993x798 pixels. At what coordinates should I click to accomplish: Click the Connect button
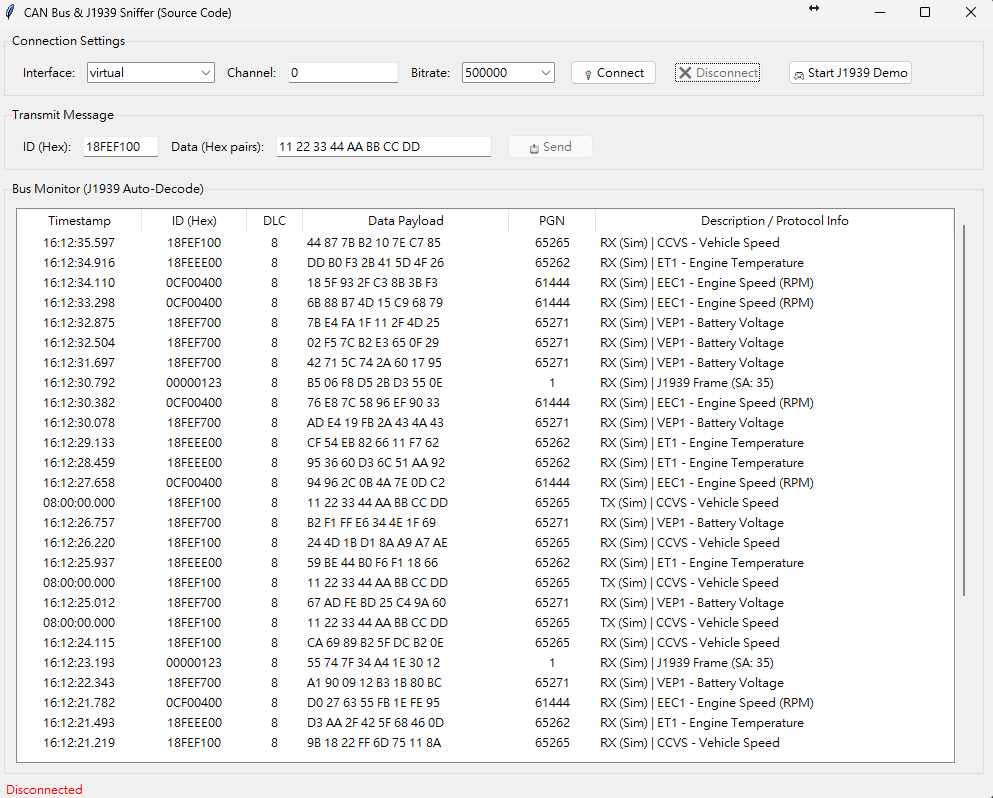613,73
